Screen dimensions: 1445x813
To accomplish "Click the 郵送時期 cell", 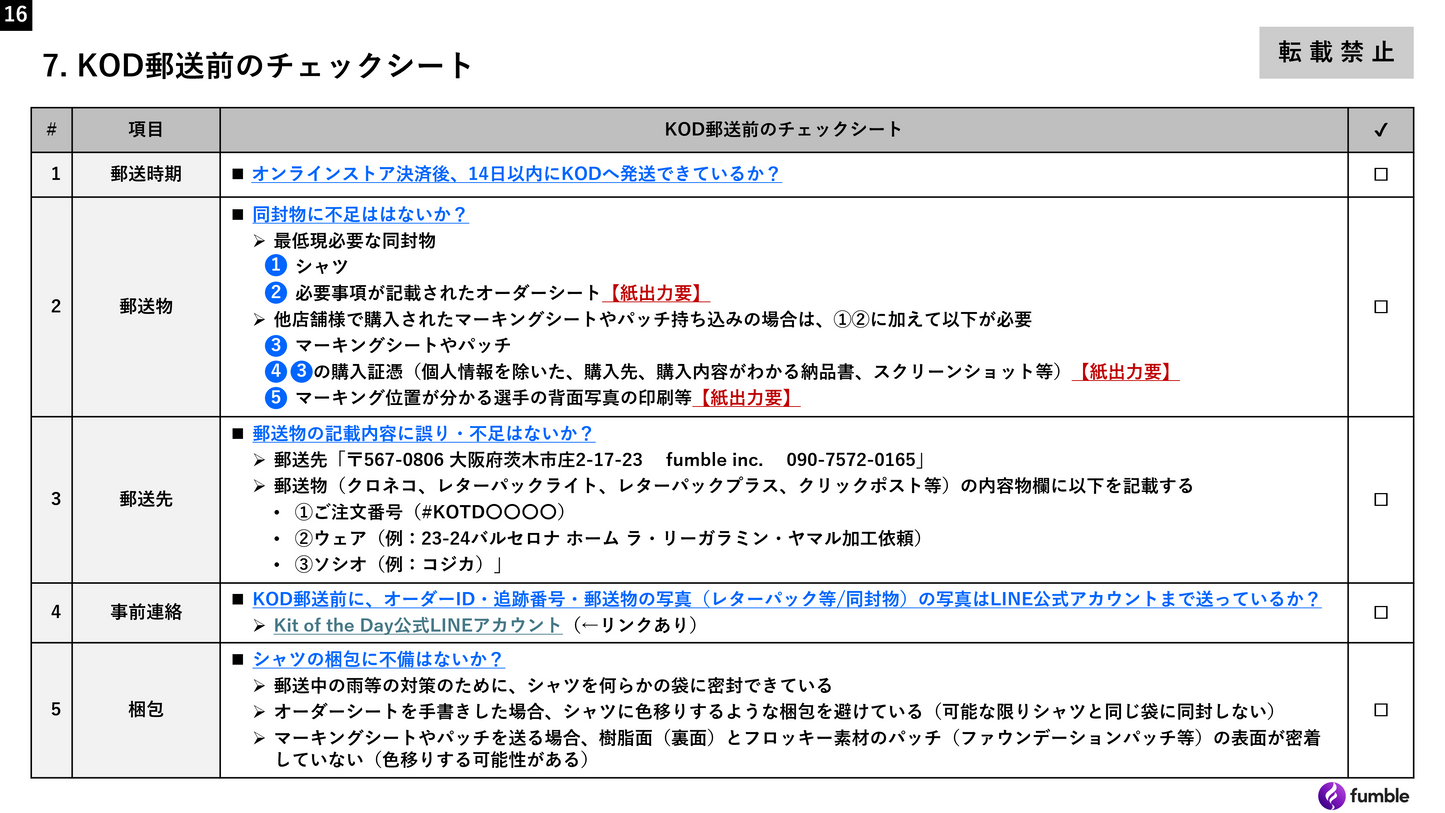I will pyautogui.click(x=146, y=174).
